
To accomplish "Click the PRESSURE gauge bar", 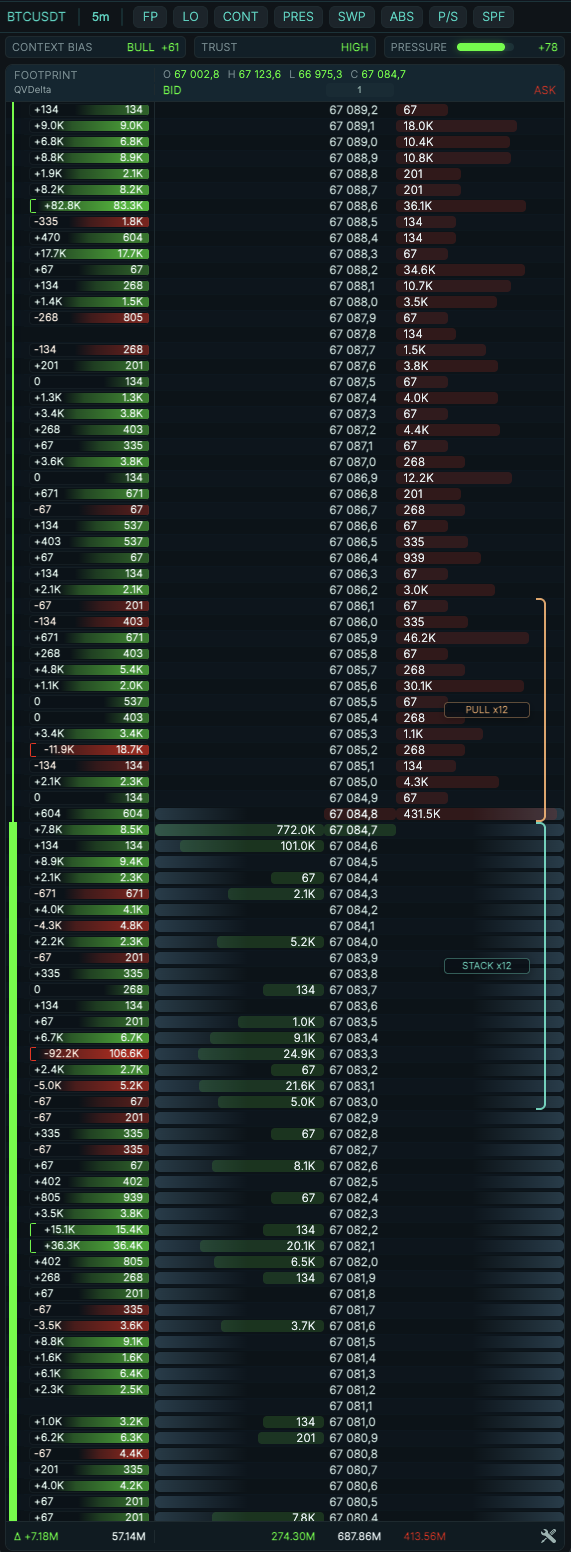I will 485,47.
